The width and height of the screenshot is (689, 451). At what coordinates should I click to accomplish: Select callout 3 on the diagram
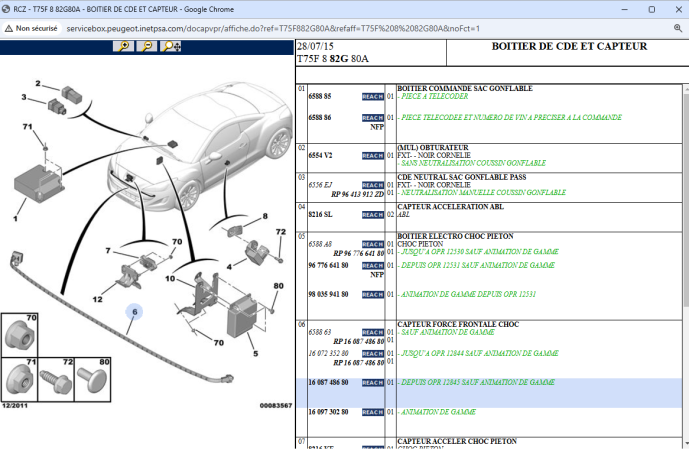pyautogui.click(x=24, y=97)
